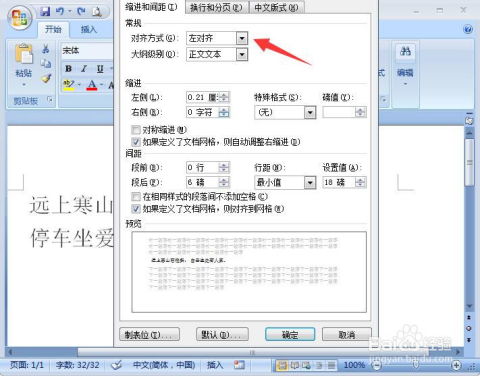This screenshot has height=376, width=480.
Task: Click the 左侧 indent spinner arrows
Action: (224, 97)
